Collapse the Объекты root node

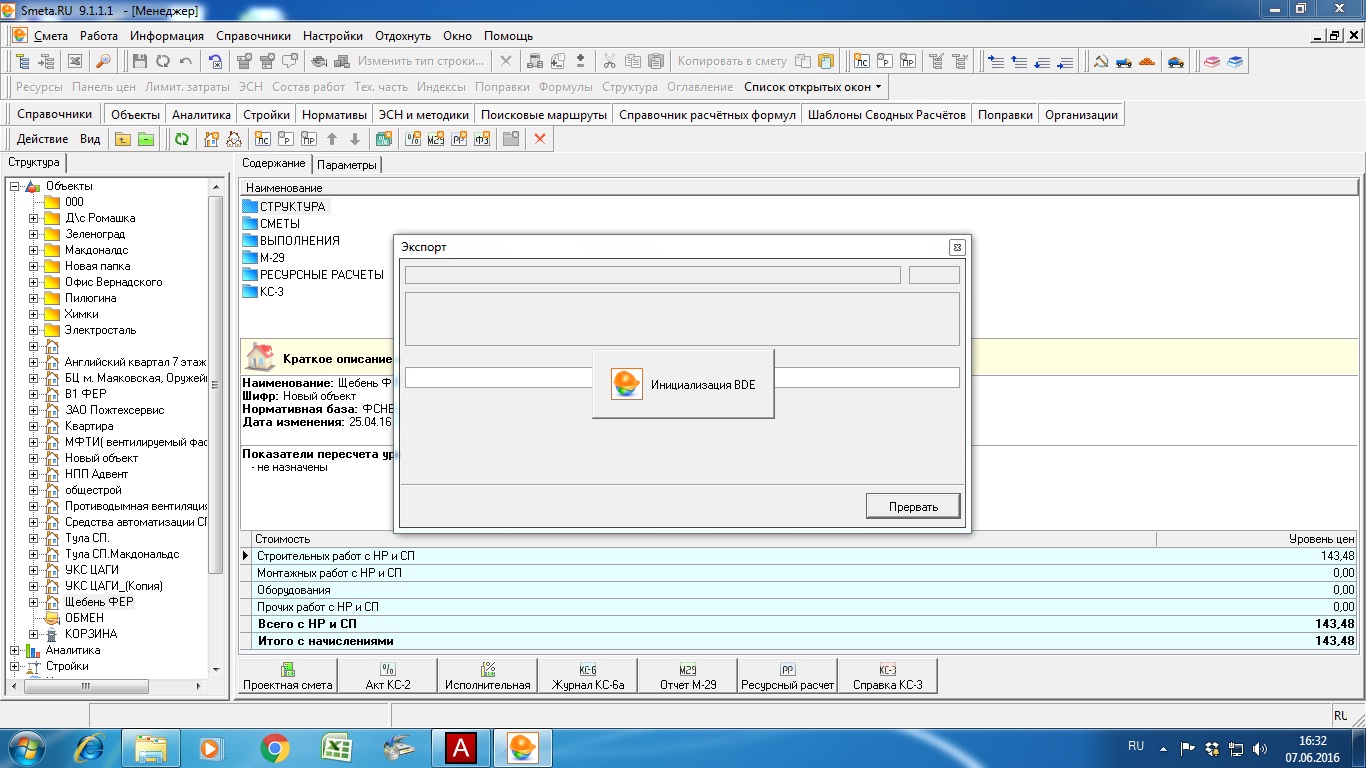(15, 186)
